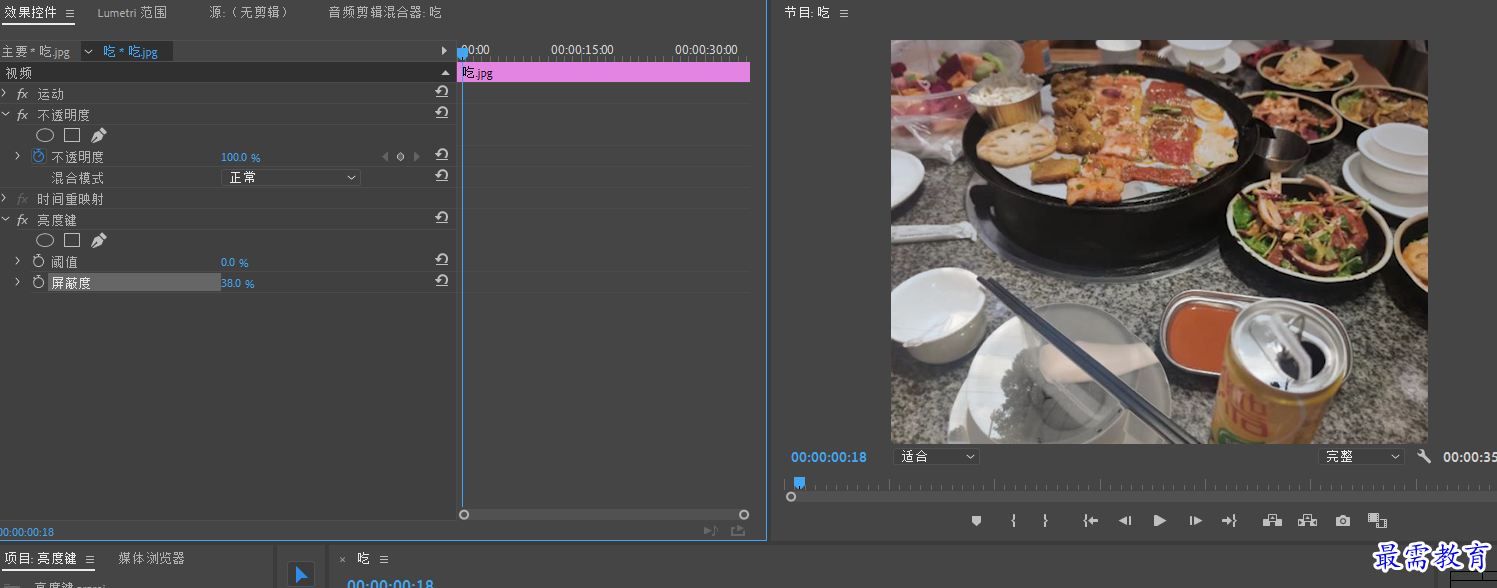Image resolution: width=1497 pixels, height=588 pixels.
Task: Reset the 不透明度 effect group
Action: 441,114
